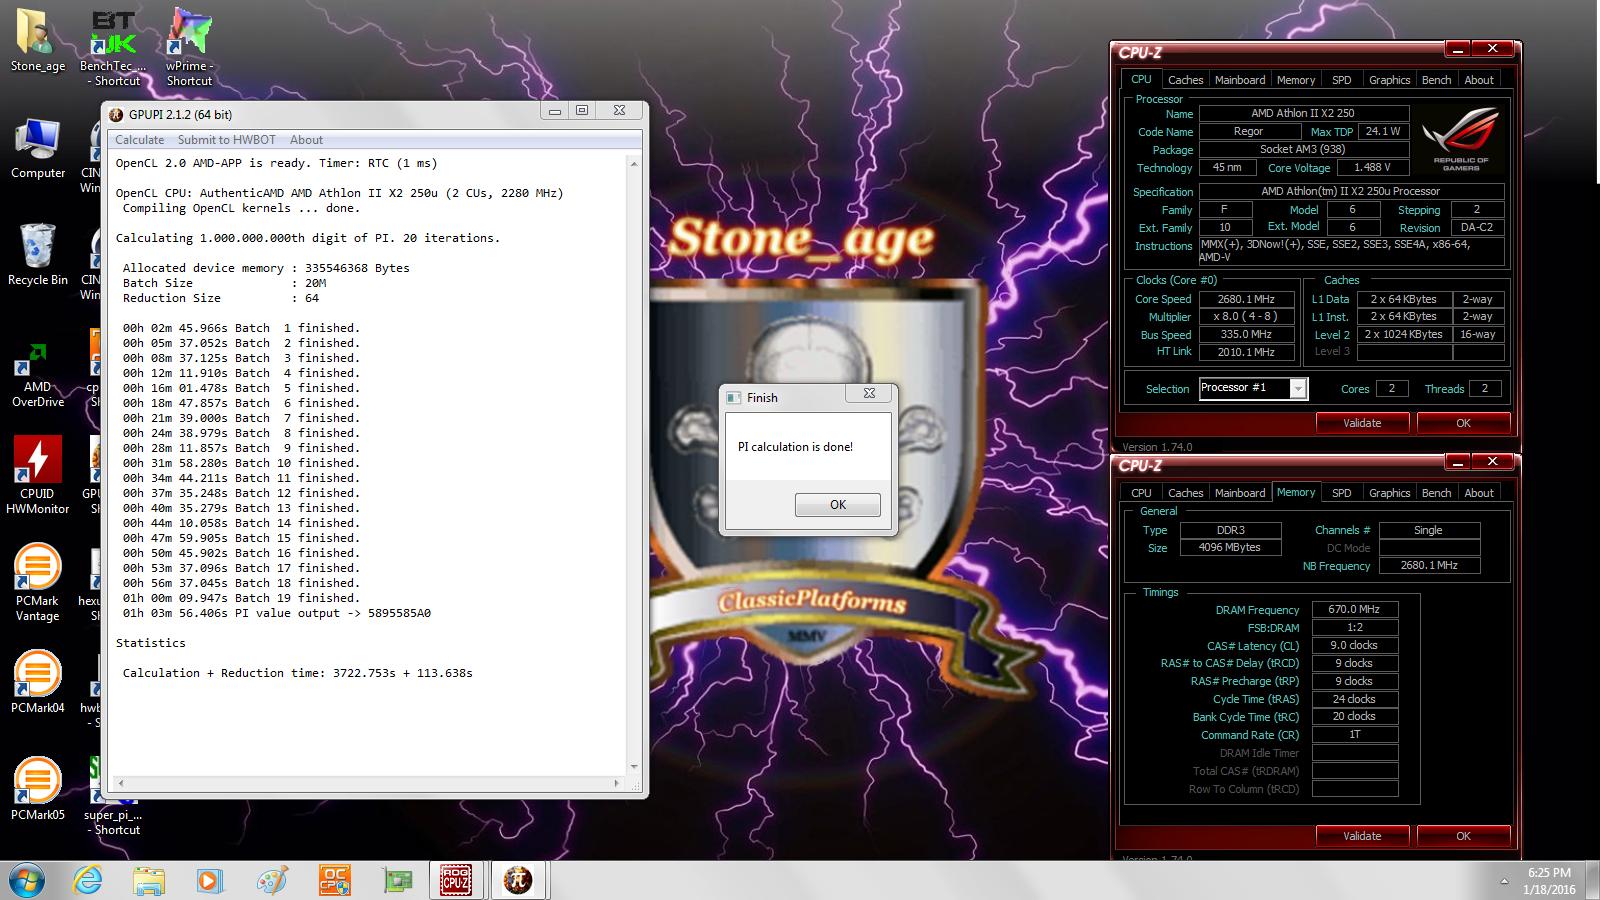Image resolution: width=1600 pixels, height=900 pixels.
Task: Switch to Mainboard tab in lower CPU-Z window
Action: pos(1240,493)
